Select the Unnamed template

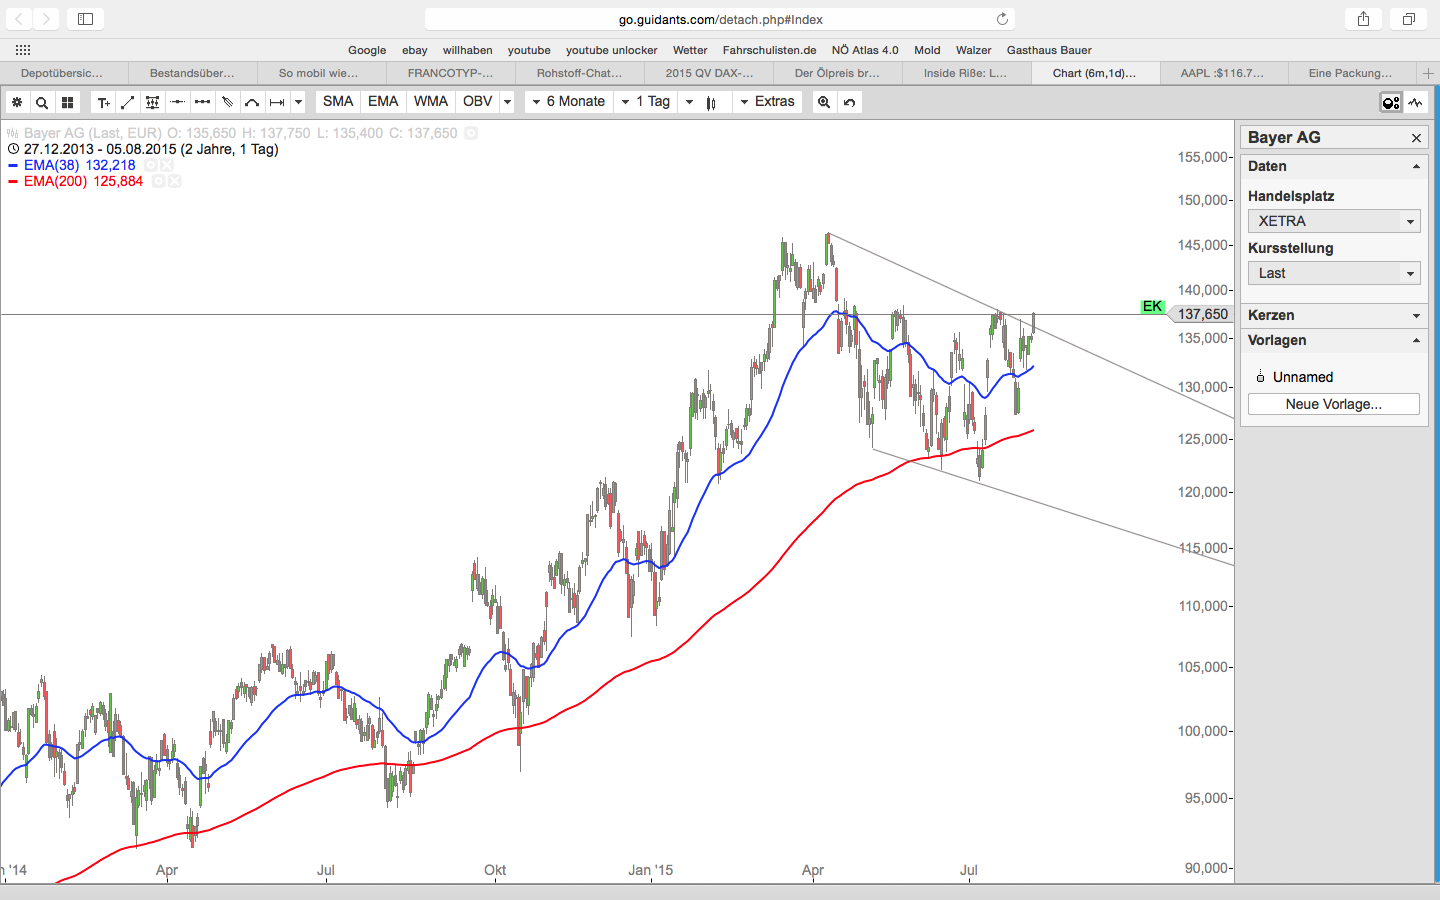pos(1302,377)
